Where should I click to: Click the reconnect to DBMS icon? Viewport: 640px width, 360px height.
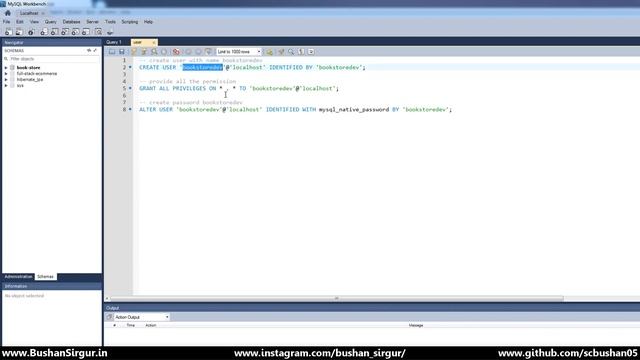coord(110,32)
